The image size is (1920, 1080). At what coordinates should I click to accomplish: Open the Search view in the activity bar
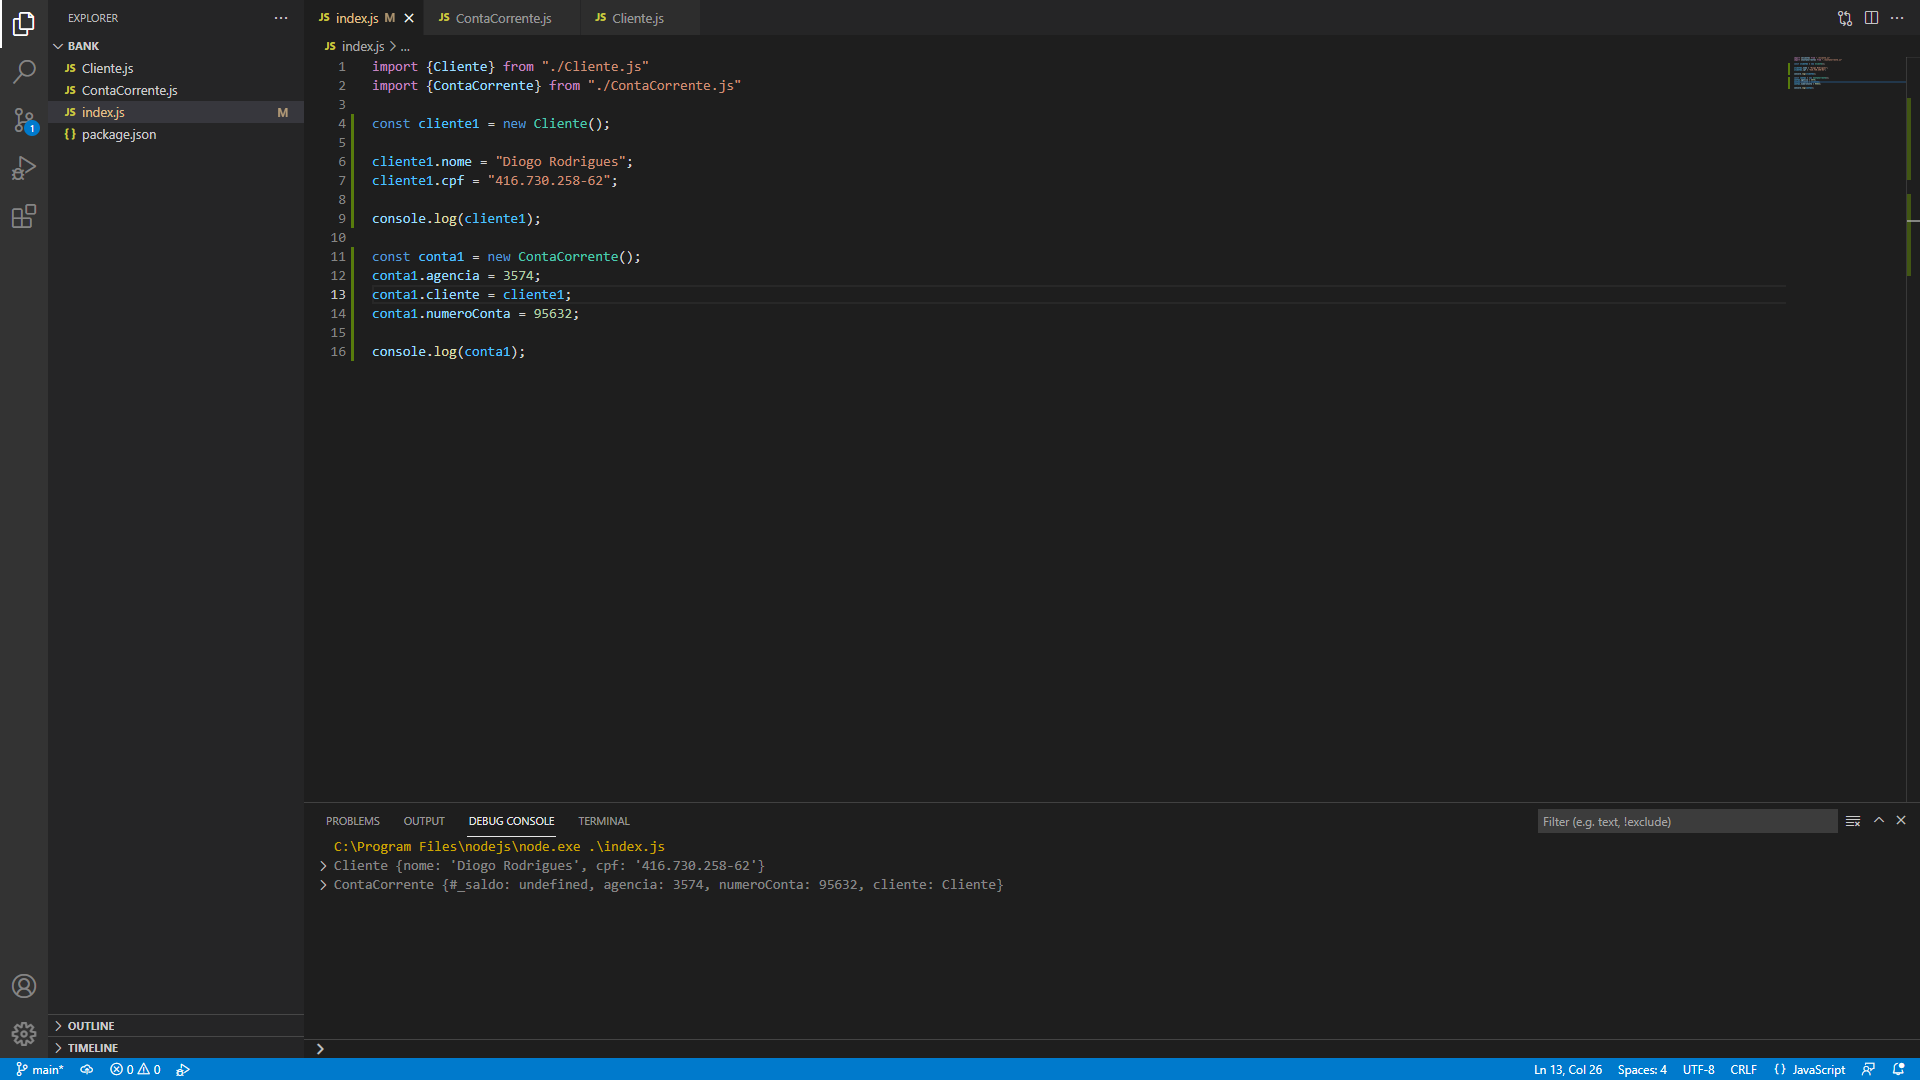click(x=24, y=72)
